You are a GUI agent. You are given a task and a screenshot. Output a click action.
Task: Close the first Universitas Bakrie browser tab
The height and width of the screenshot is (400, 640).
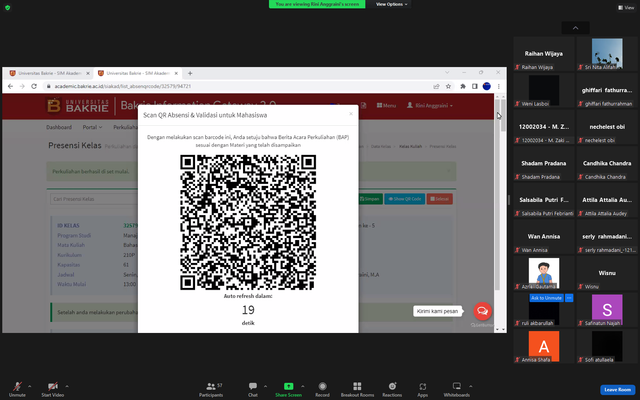coord(88,73)
